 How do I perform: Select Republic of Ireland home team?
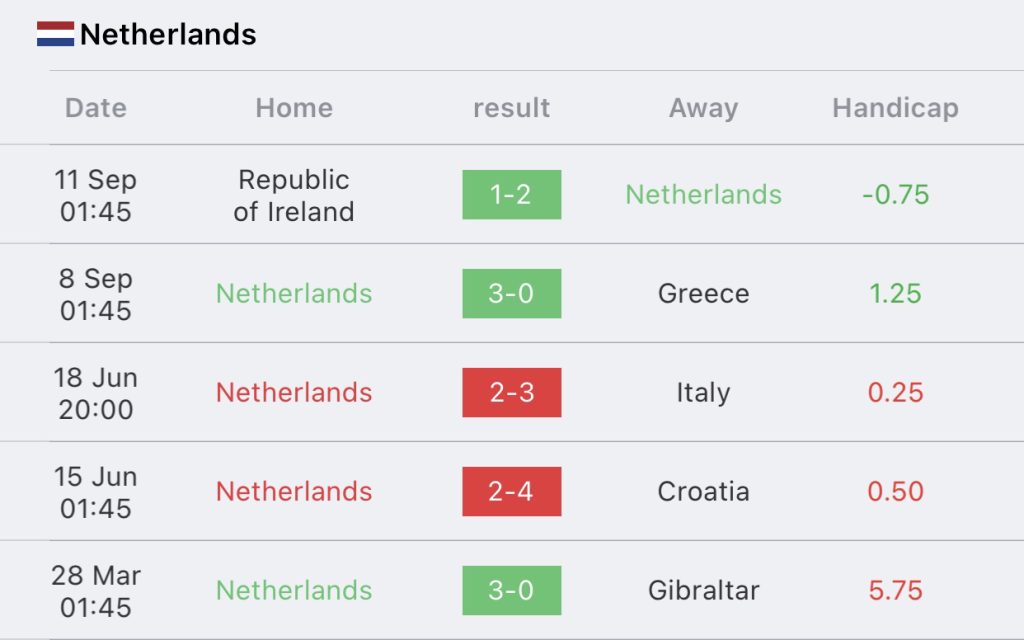294,195
